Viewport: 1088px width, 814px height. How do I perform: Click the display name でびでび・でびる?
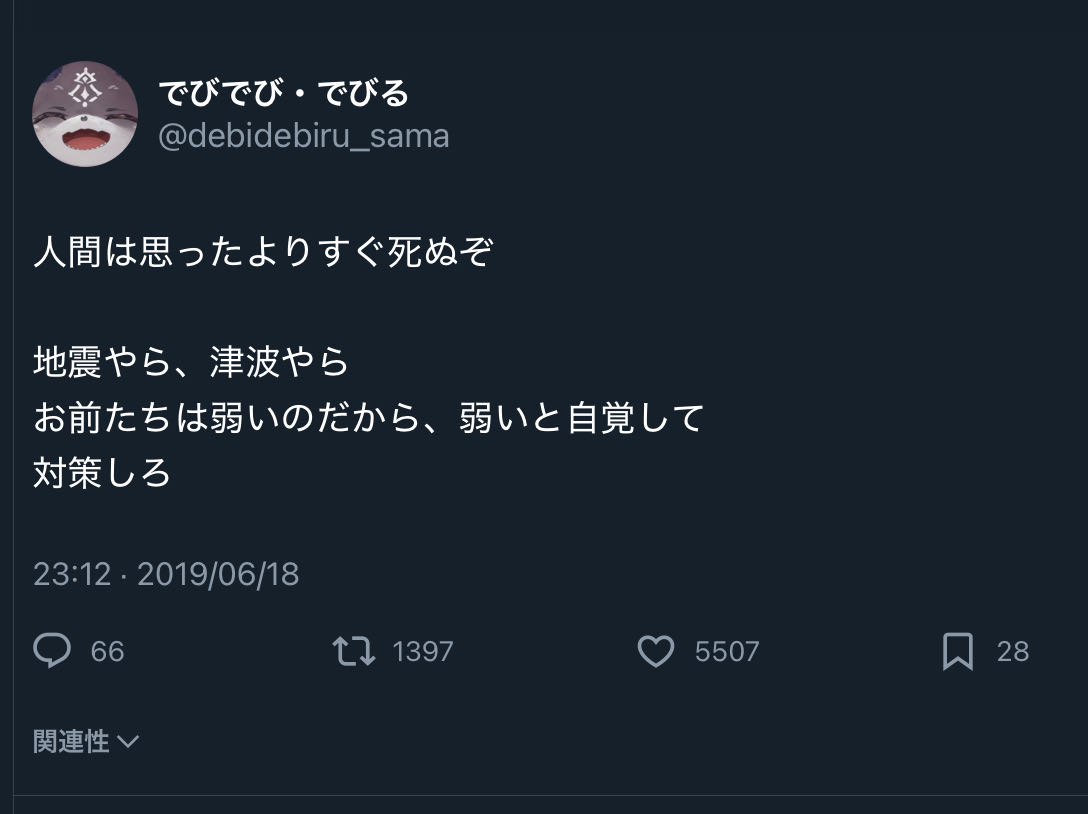click(x=284, y=94)
